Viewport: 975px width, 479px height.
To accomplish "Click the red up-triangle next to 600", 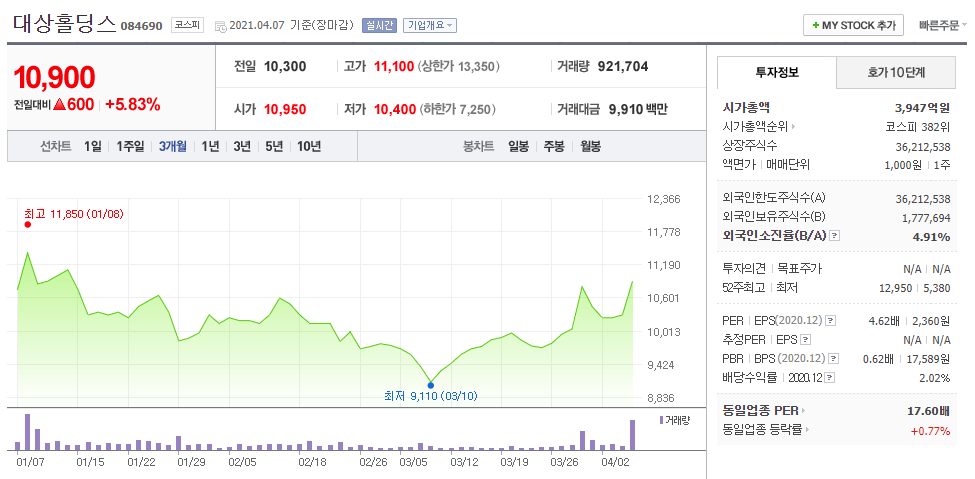I will click(x=59, y=105).
